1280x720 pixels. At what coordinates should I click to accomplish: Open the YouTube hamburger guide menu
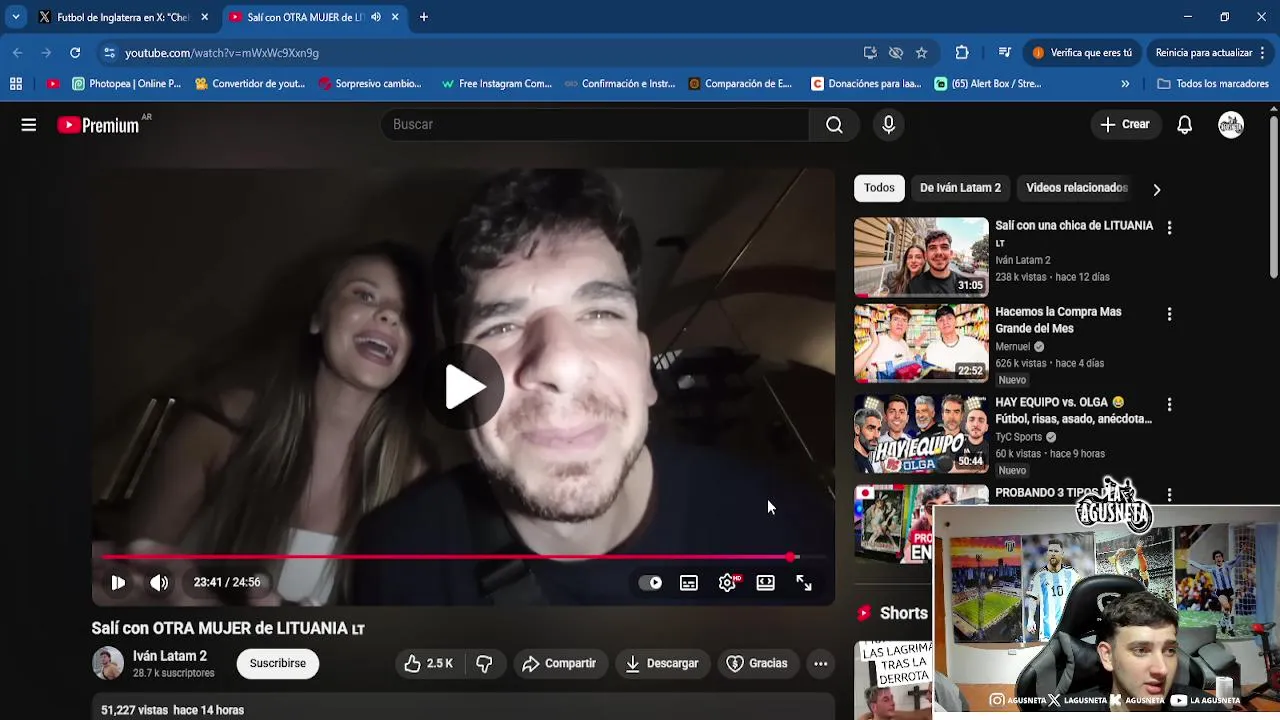coord(29,125)
